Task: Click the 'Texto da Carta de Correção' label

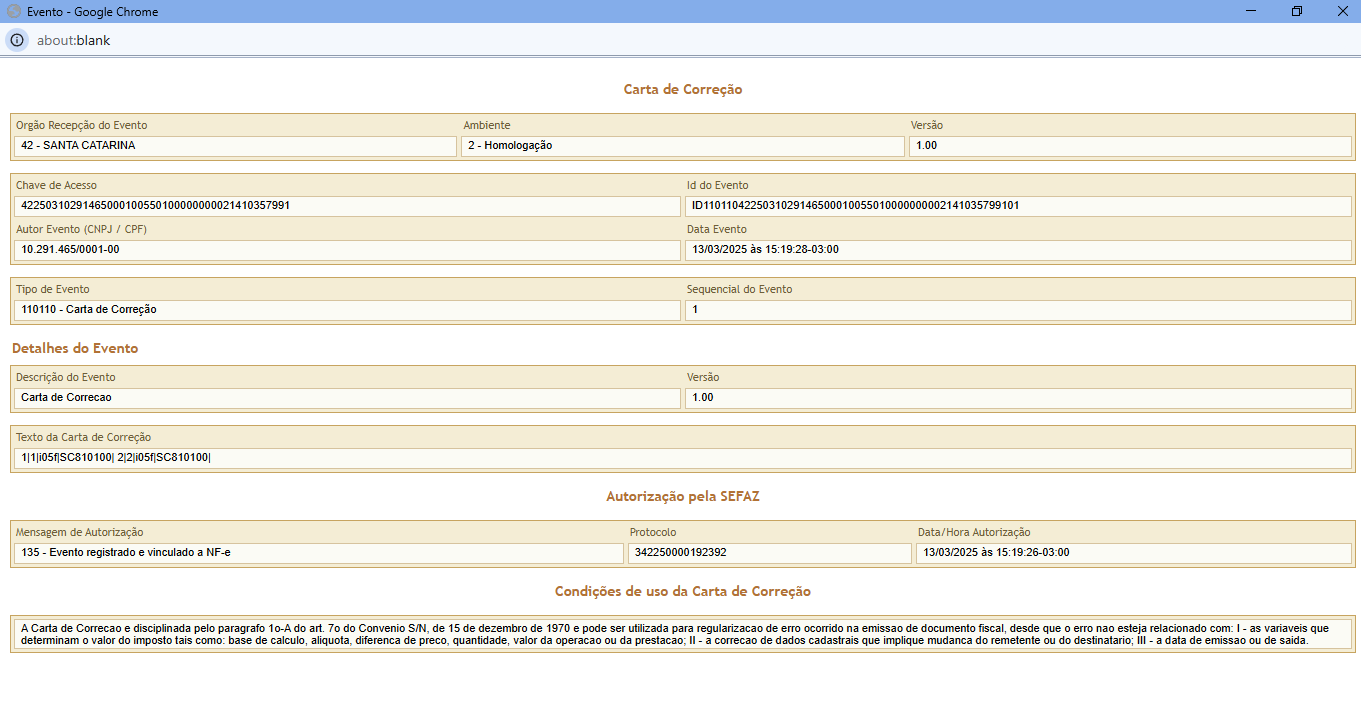Action: click(x=84, y=438)
